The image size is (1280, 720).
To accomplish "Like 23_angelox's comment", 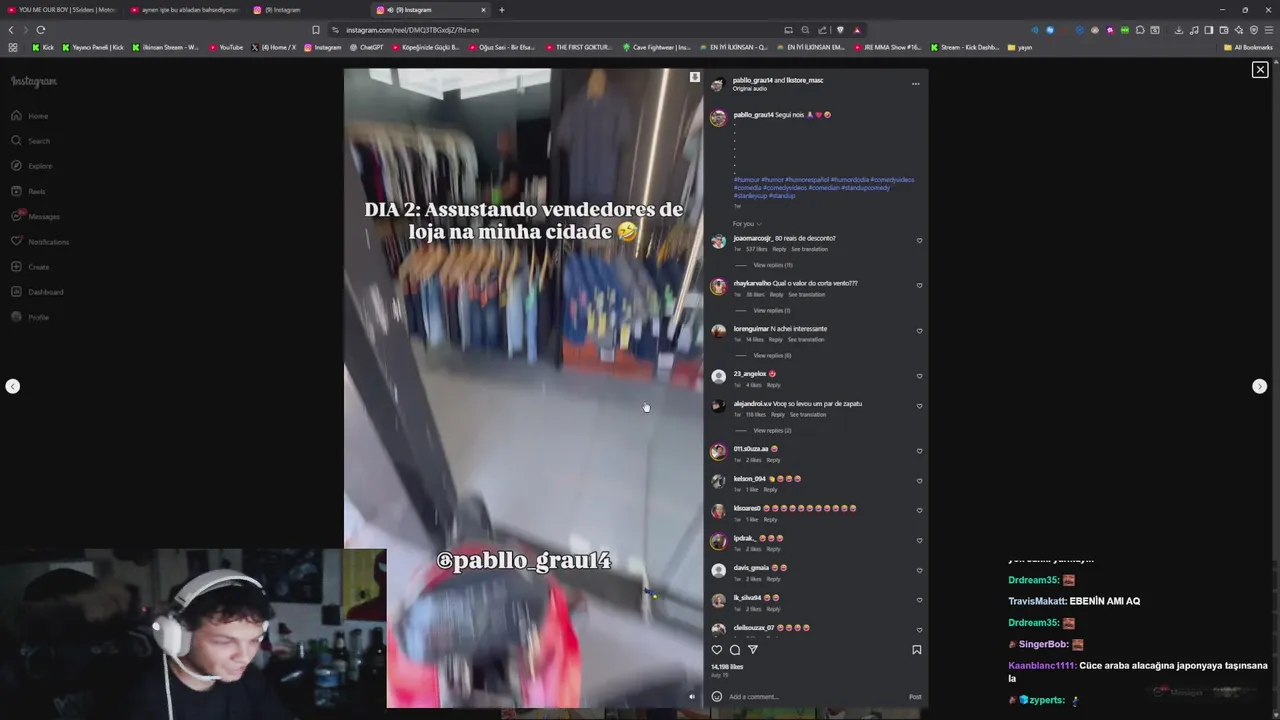I will point(919,377).
